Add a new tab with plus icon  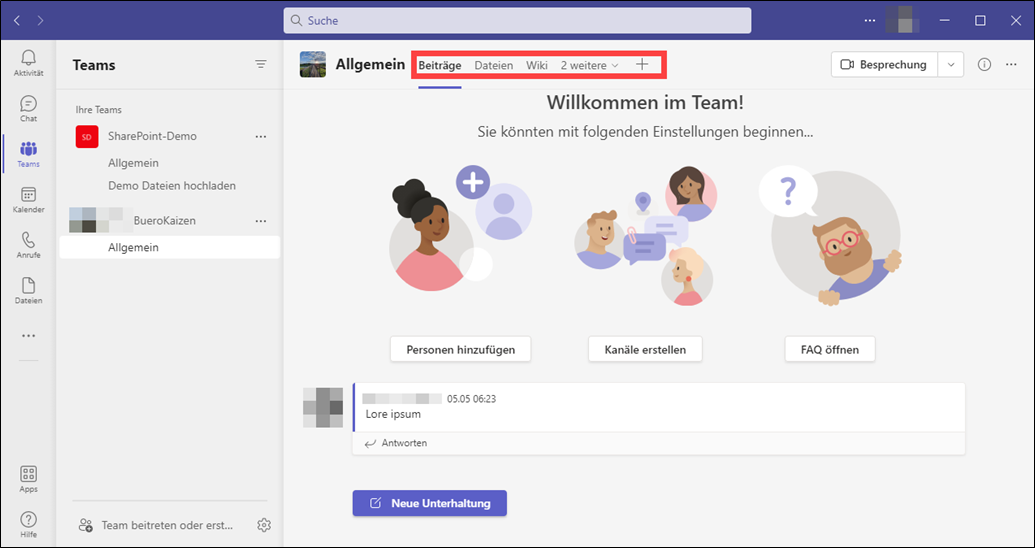(642, 65)
